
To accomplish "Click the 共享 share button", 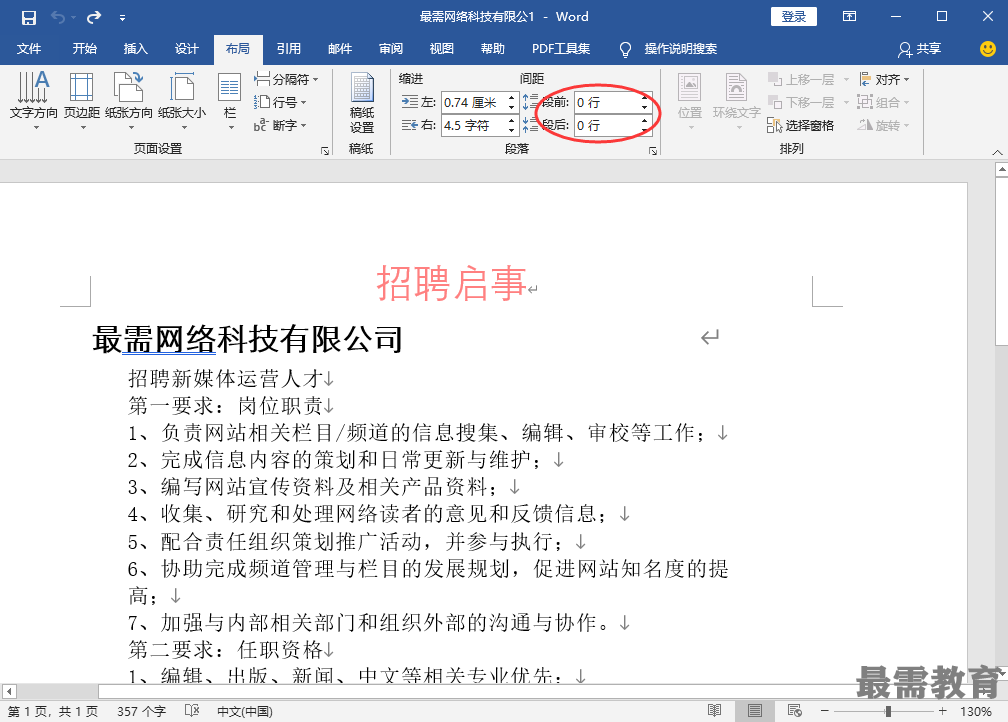I will (x=921, y=49).
